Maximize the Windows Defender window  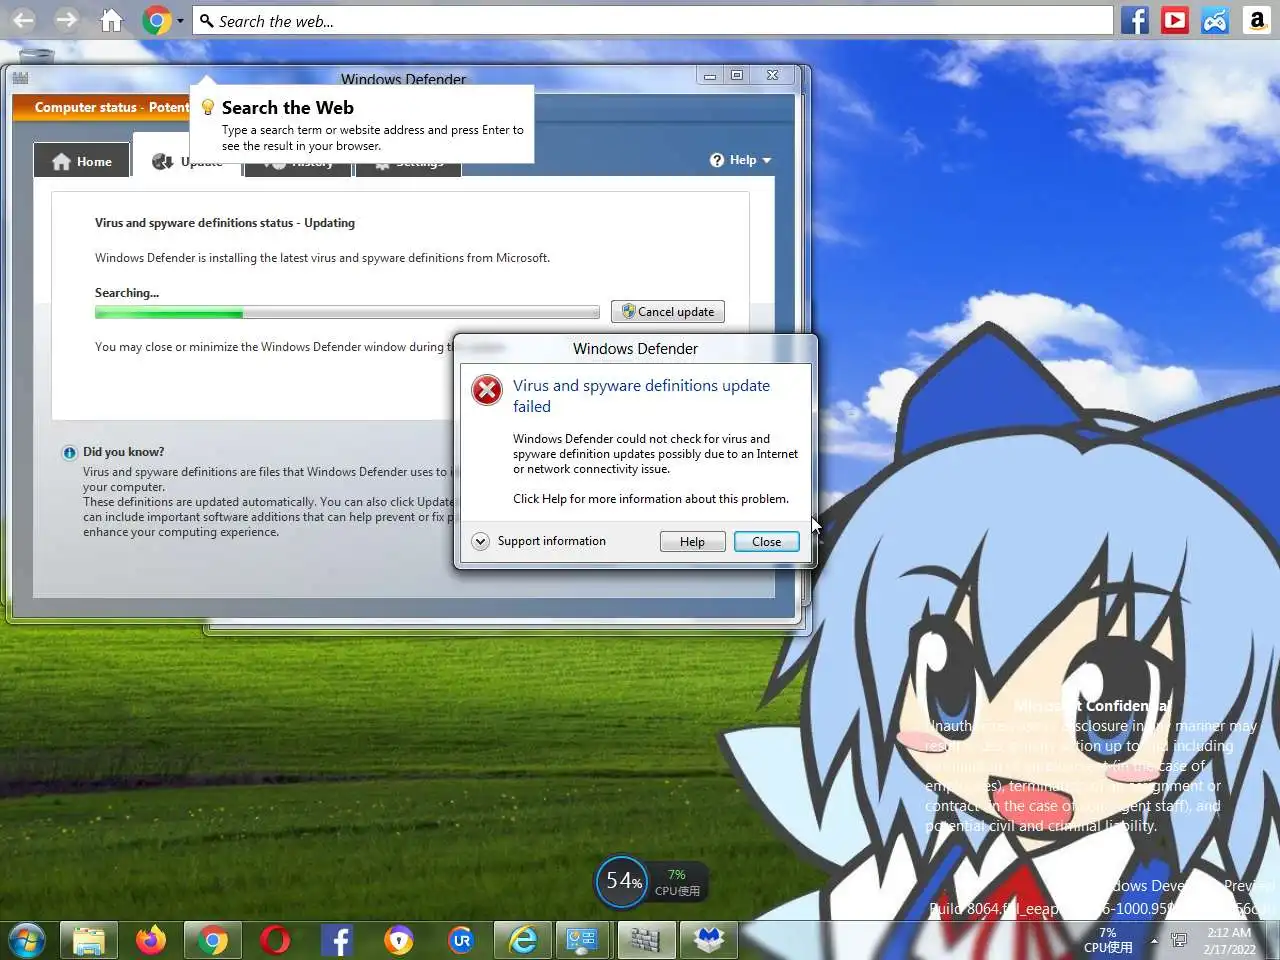[x=737, y=75]
